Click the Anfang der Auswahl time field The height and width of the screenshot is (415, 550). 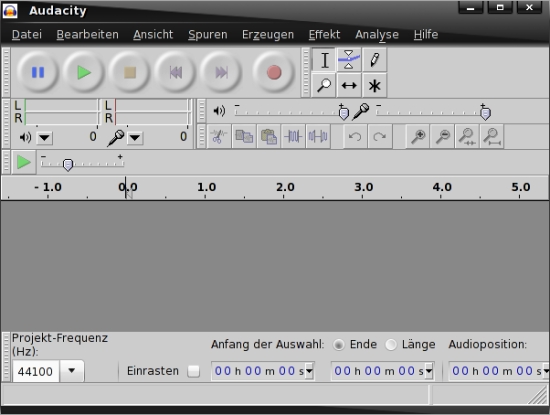(x=263, y=371)
